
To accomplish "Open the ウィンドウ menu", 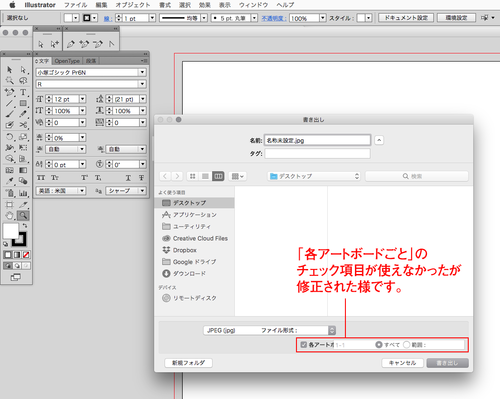I will 254,5.
